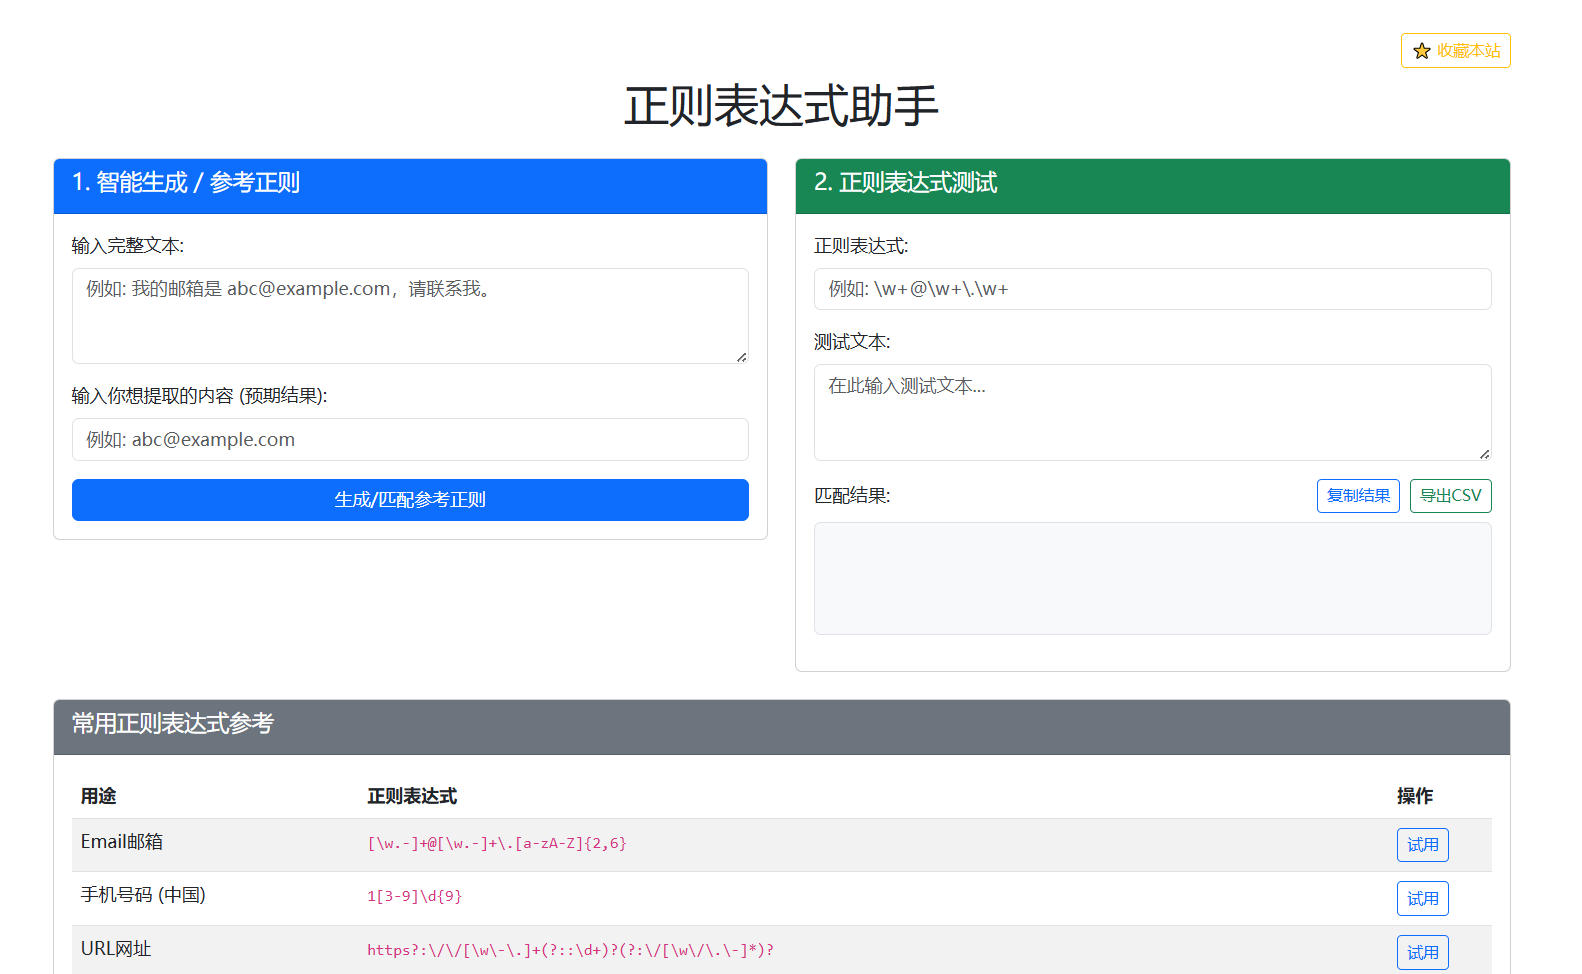
Task: Click the 预期结果 extraction content field
Action: click(x=410, y=440)
